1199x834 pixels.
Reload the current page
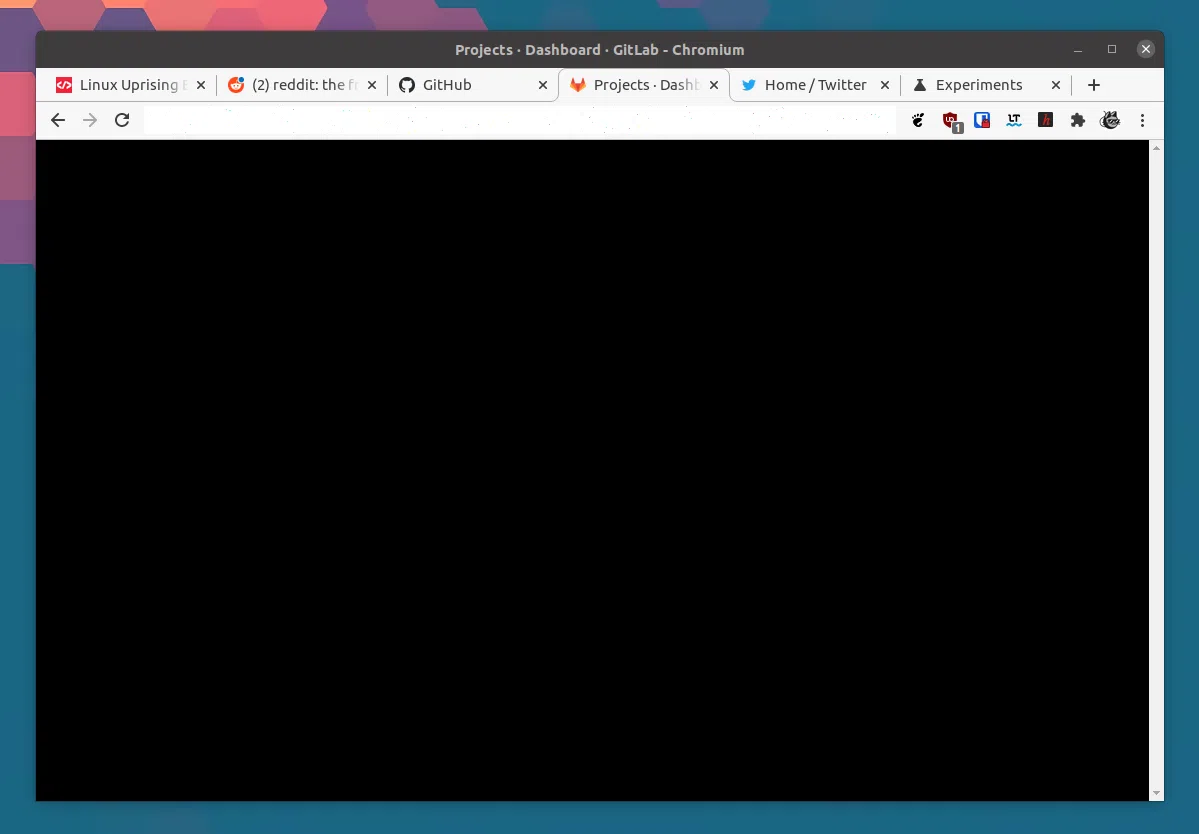pos(122,120)
